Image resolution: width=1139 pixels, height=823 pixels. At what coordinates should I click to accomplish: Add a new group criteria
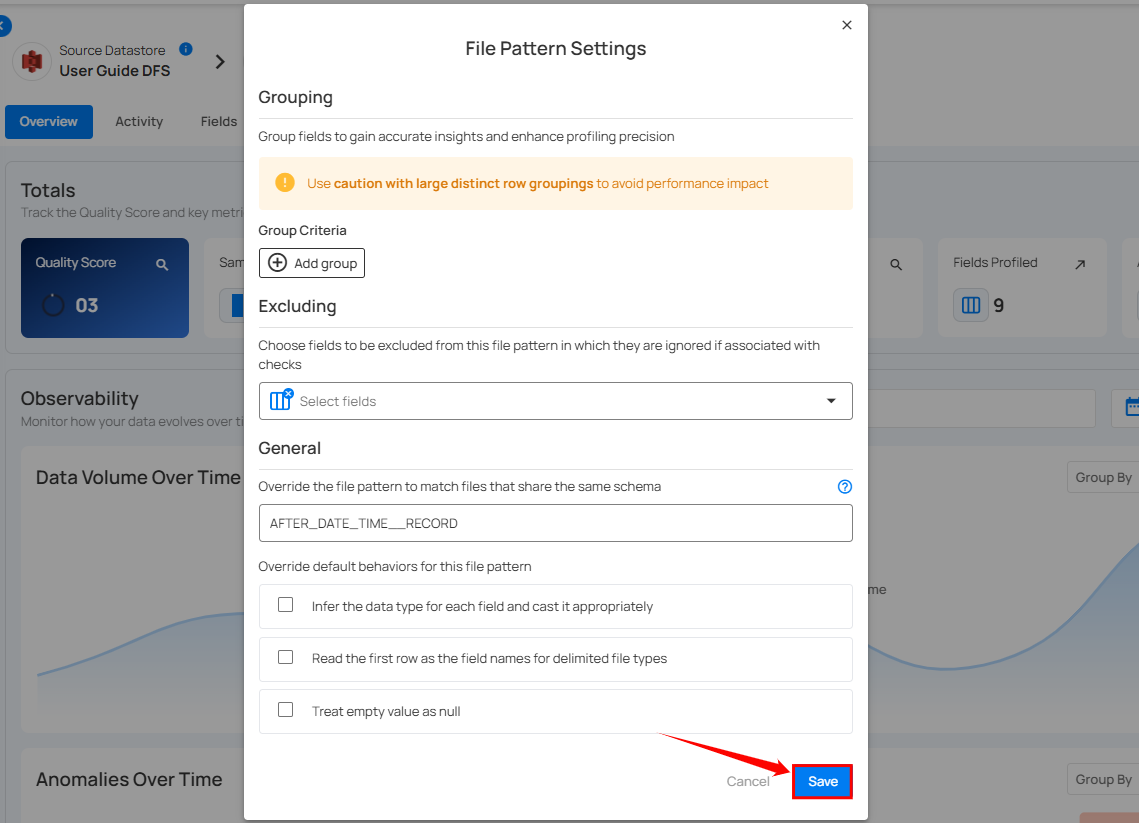(x=312, y=263)
